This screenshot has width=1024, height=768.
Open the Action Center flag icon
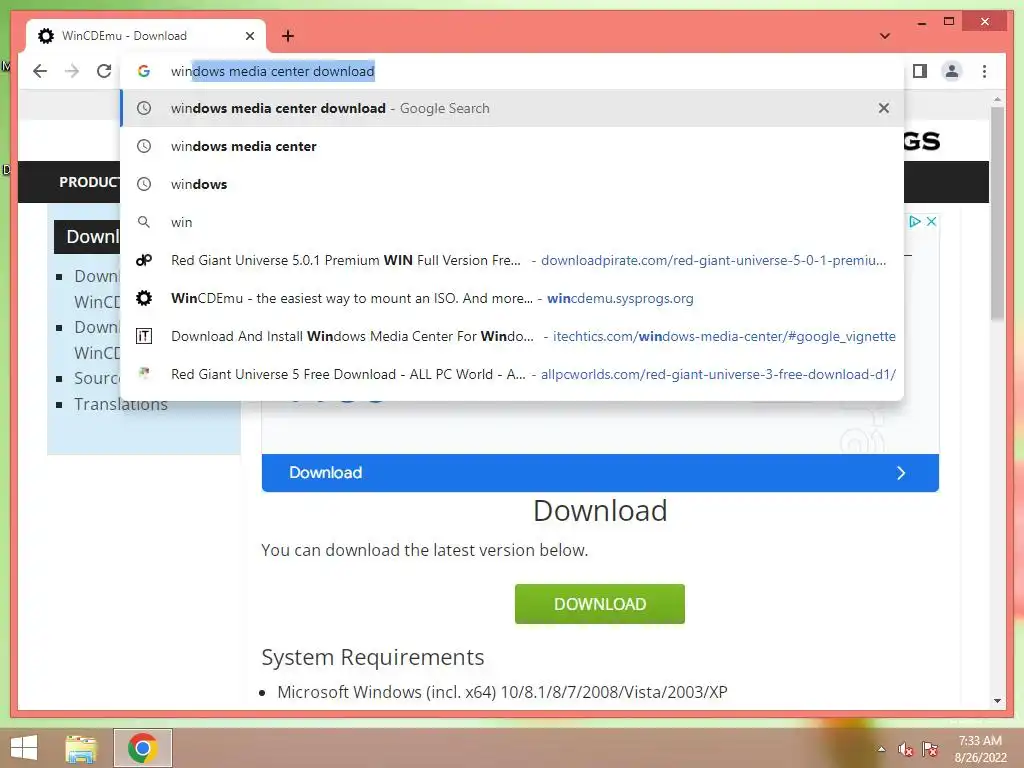click(930, 749)
